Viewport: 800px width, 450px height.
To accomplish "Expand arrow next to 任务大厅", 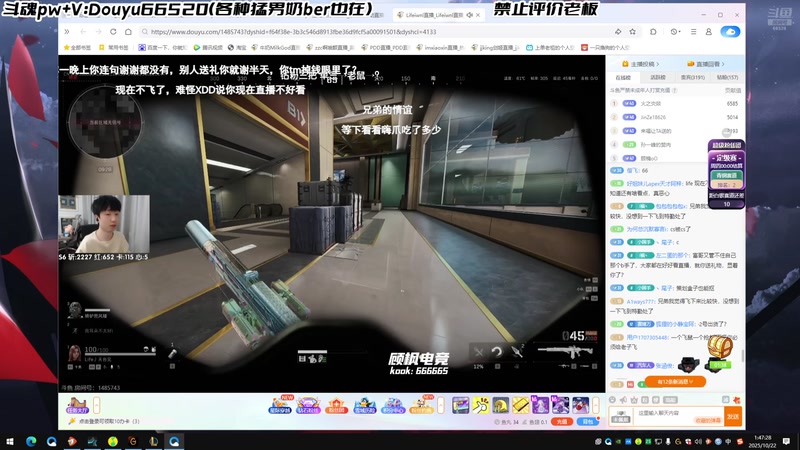I will click(x=96, y=406).
